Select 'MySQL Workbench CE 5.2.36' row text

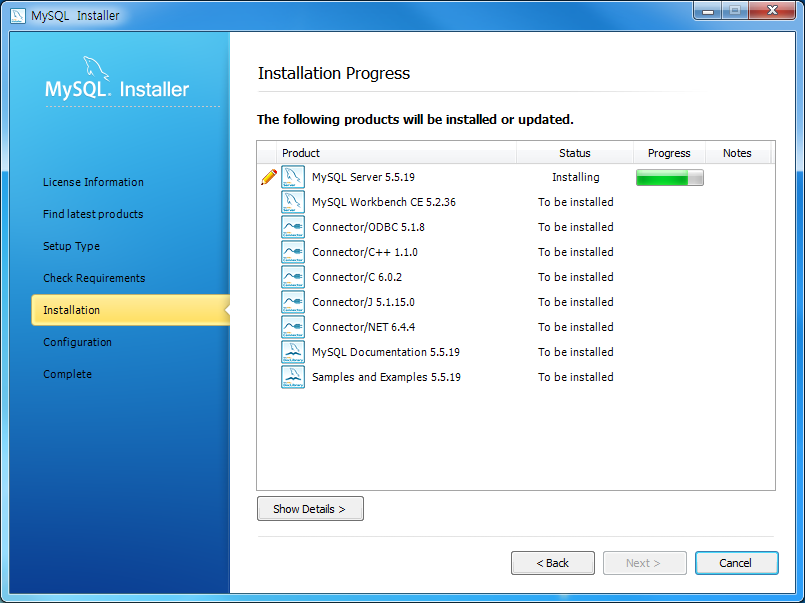point(384,202)
